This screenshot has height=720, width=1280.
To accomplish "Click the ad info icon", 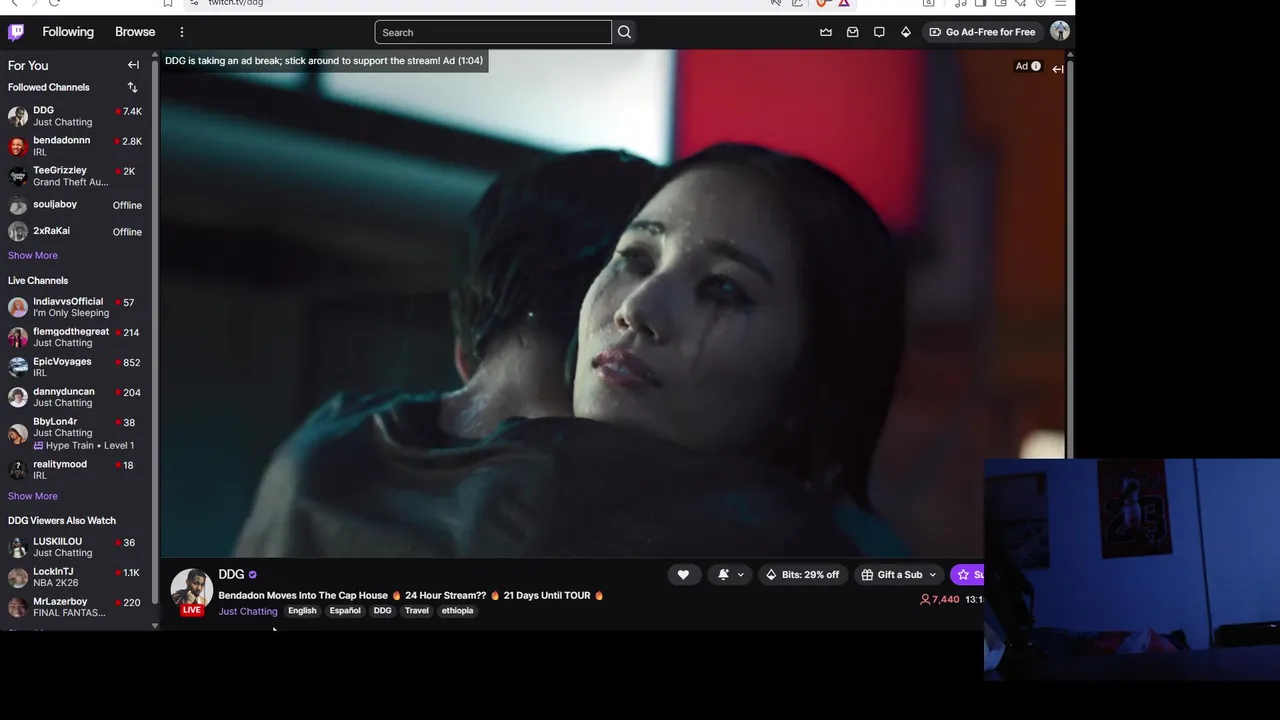I will click(1035, 67).
